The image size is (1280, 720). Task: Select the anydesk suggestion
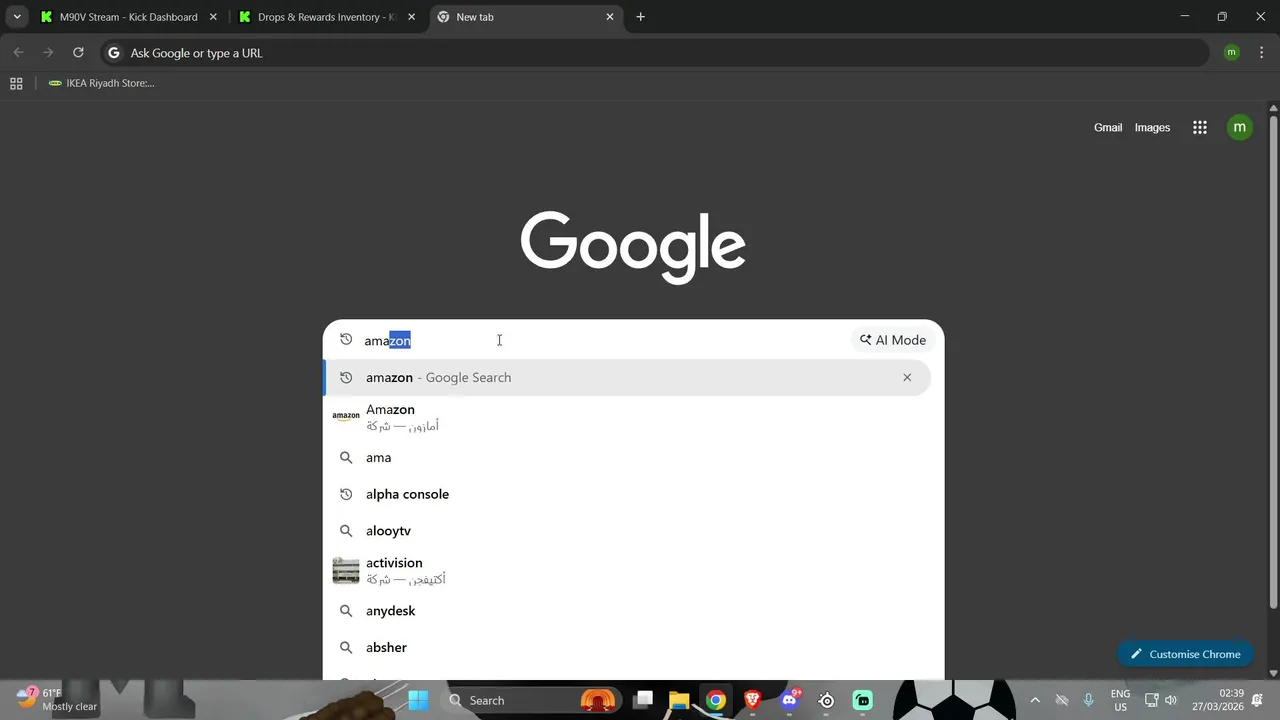point(627,611)
